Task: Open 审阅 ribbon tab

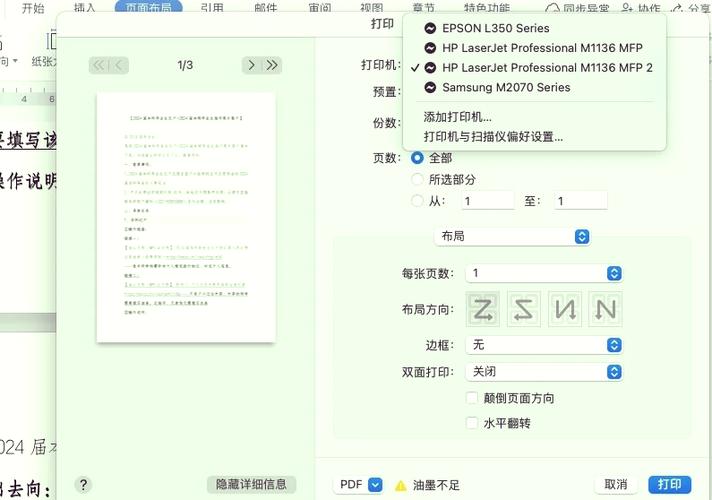Action: pyautogui.click(x=320, y=8)
